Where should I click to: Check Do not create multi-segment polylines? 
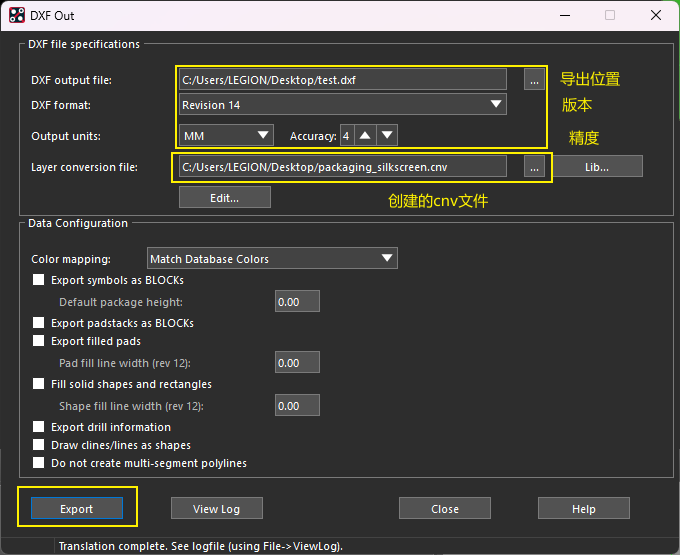tap(39, 463)
